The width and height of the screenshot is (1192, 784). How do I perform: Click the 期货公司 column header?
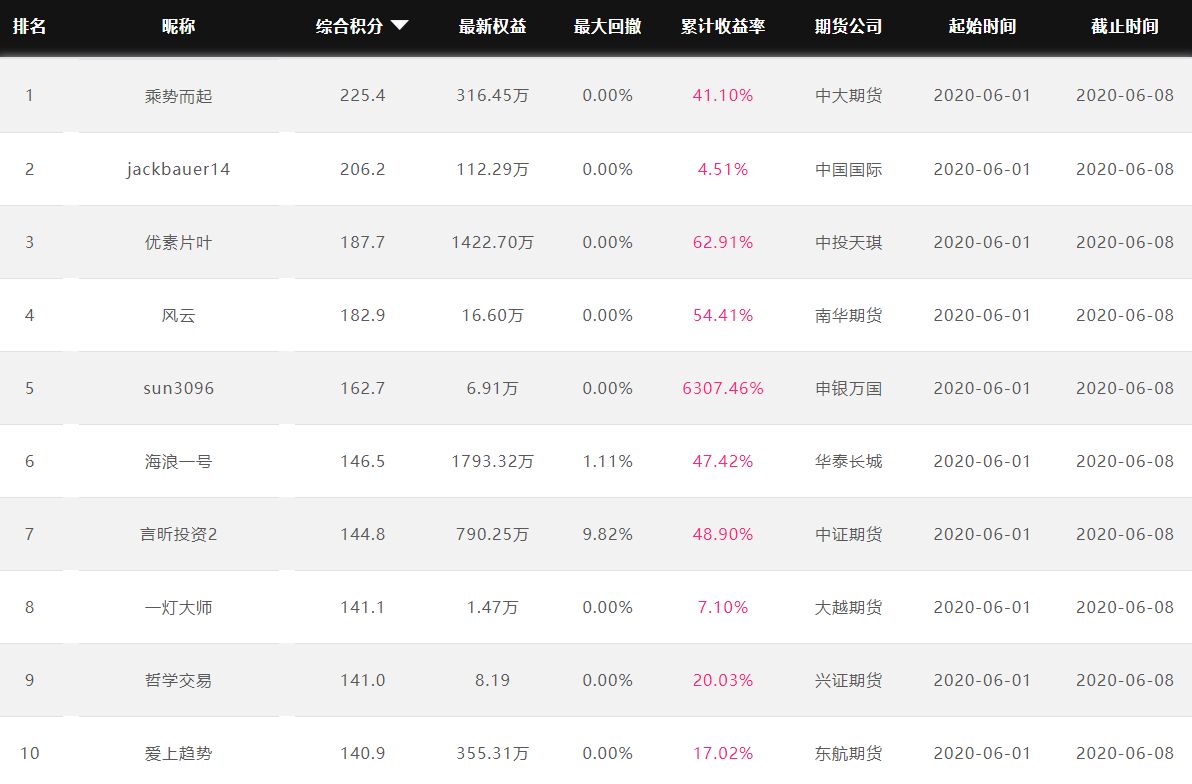click(x=848, y=27)
